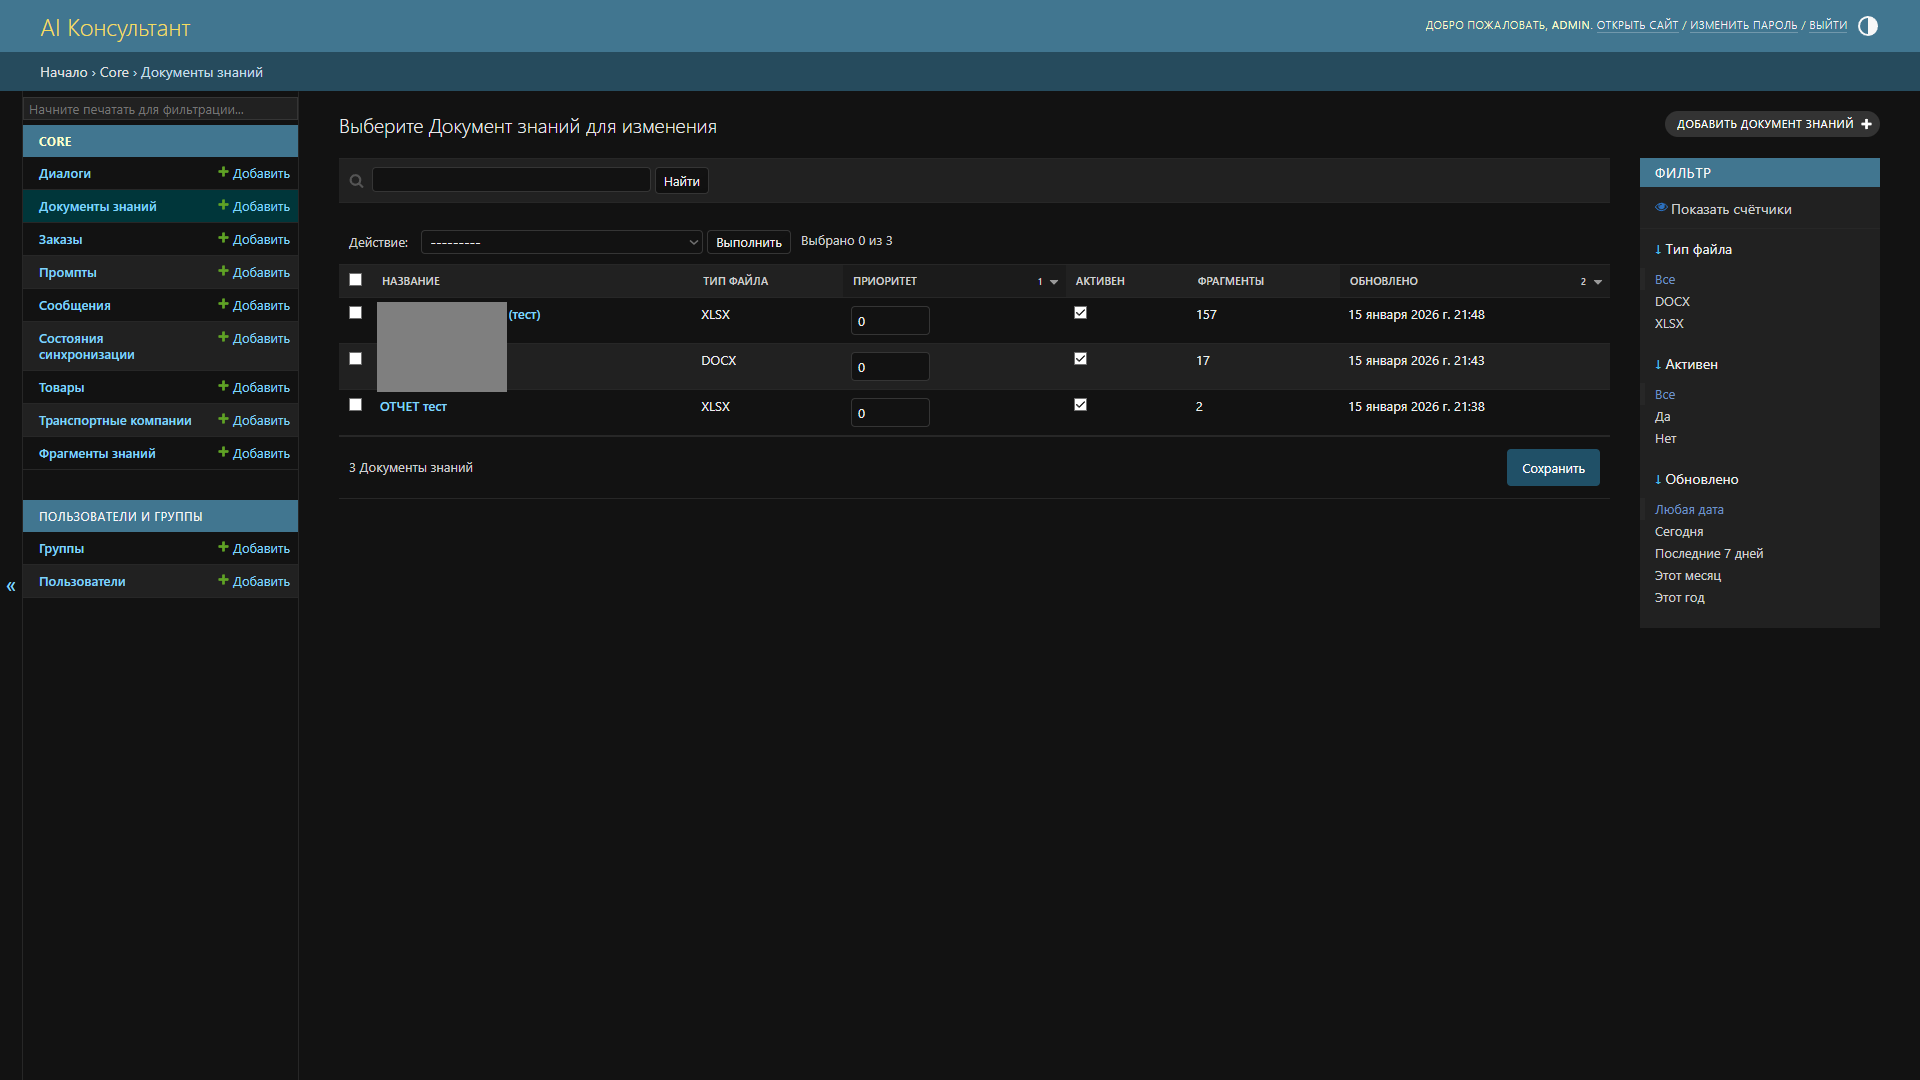The width and height of the screenshot is (1920, 1080).
Task: Filter updated by Этот месяц
Action: click(1687, 575)
